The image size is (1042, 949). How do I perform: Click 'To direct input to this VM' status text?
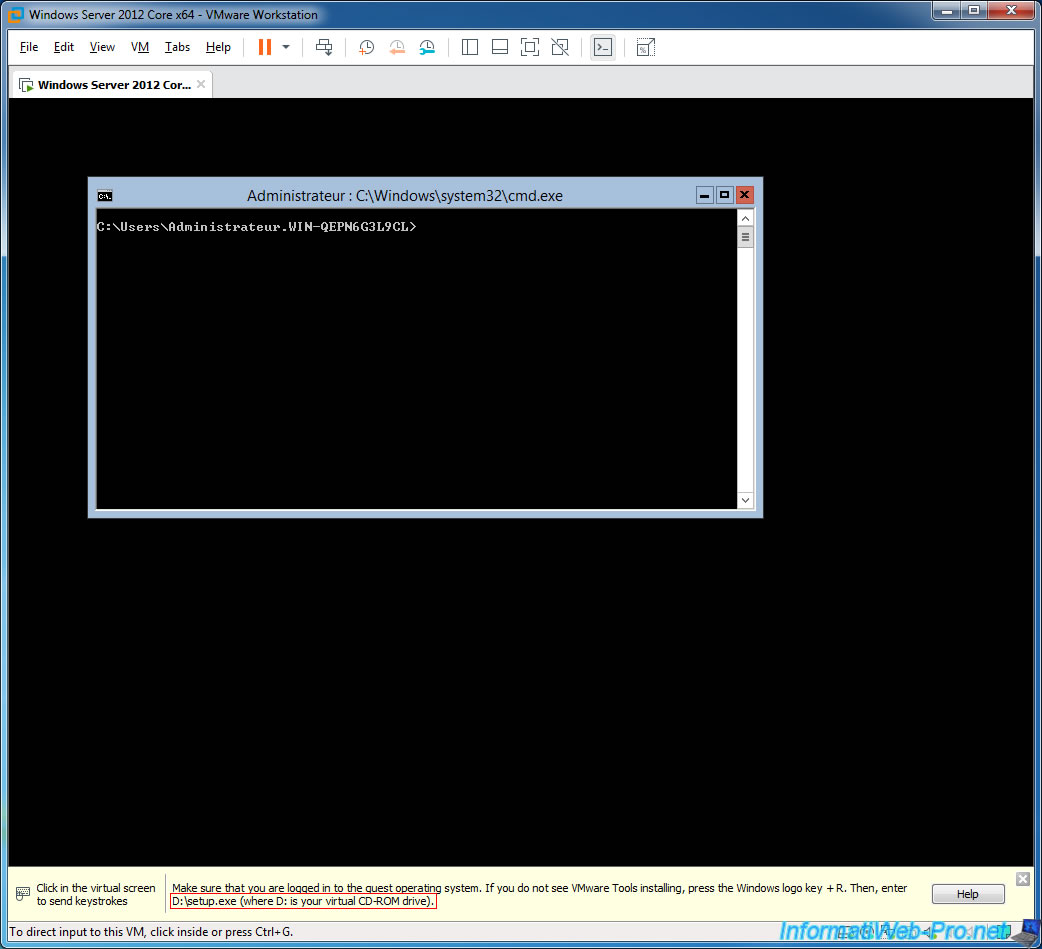[151, 932]
